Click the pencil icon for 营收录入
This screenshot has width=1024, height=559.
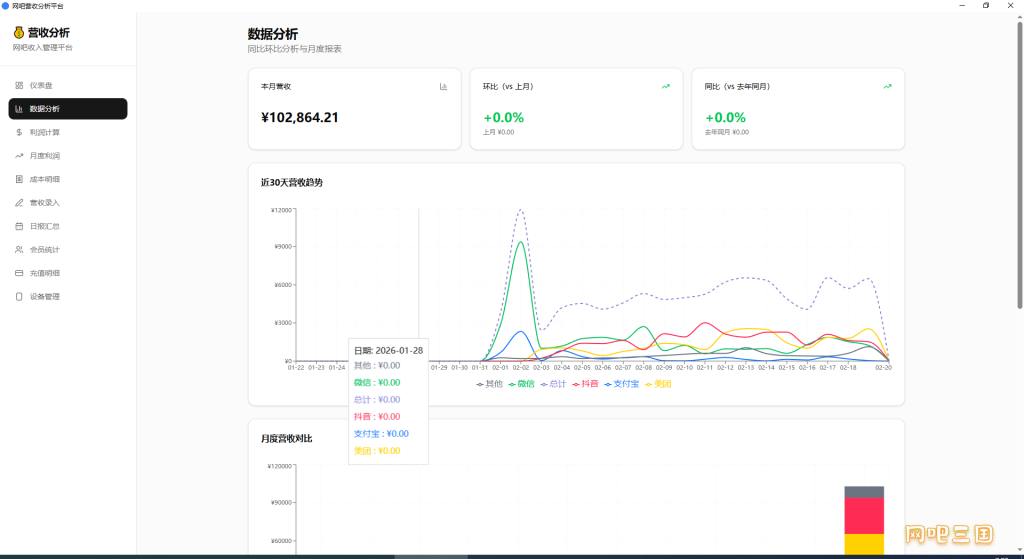[x=19, y=203]
